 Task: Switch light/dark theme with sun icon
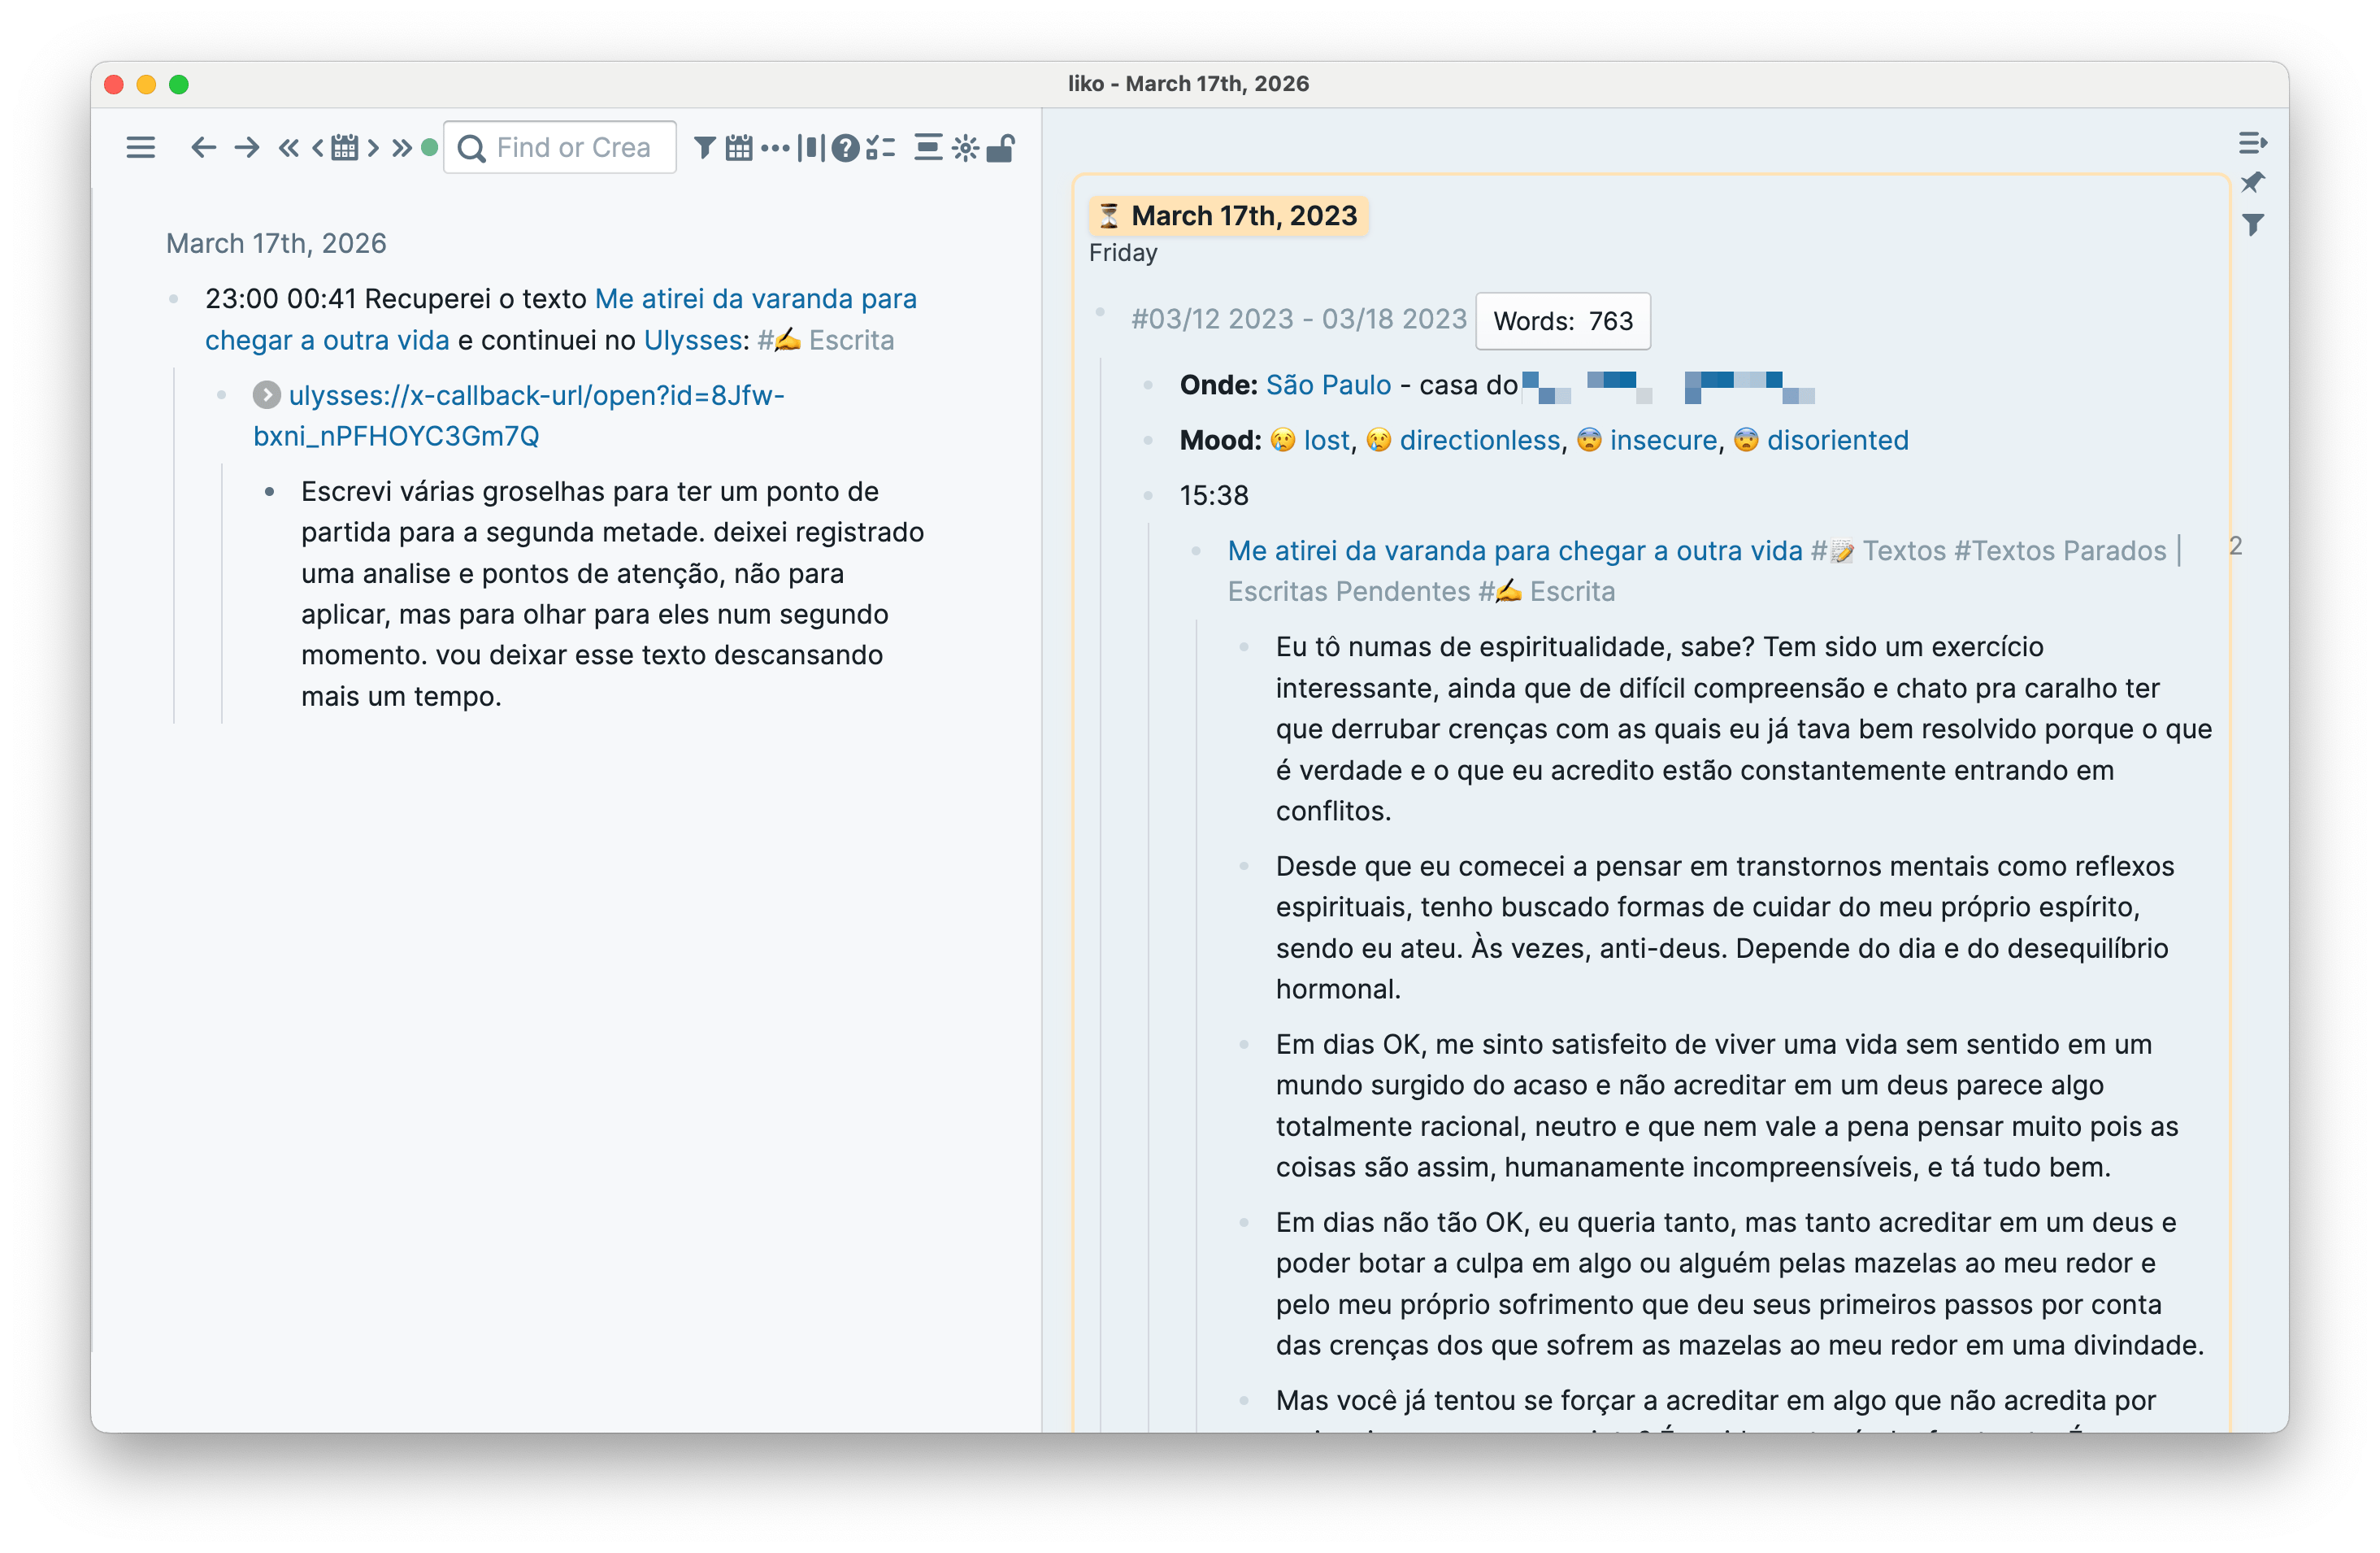click(x=966, y=148)
